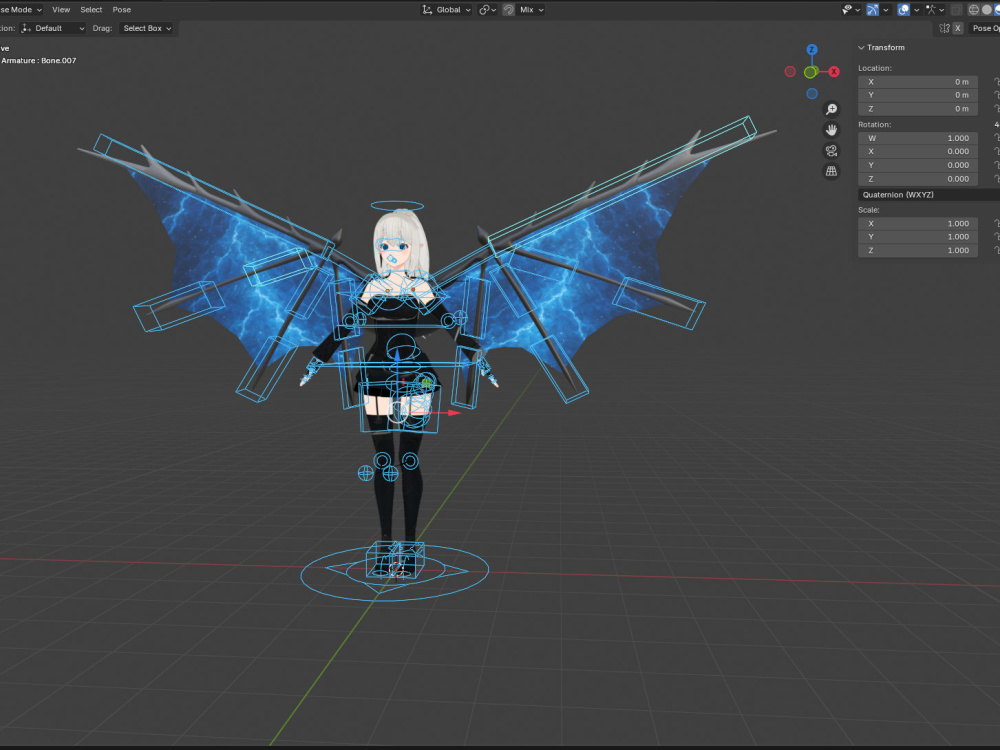This screenshot has width=1000, height=750.
Task: Click the red move gizmo arrow
Action: [x=453, y=413]
